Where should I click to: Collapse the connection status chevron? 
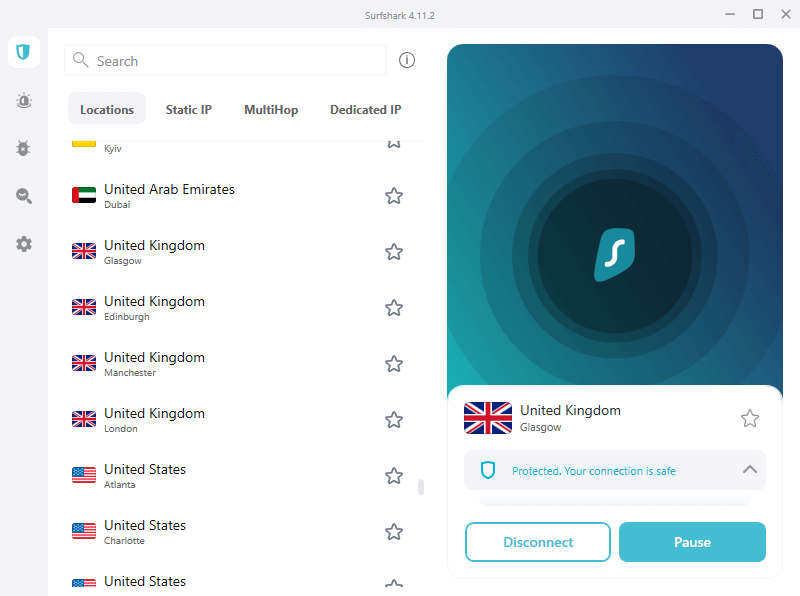click(x=749, y=469)
